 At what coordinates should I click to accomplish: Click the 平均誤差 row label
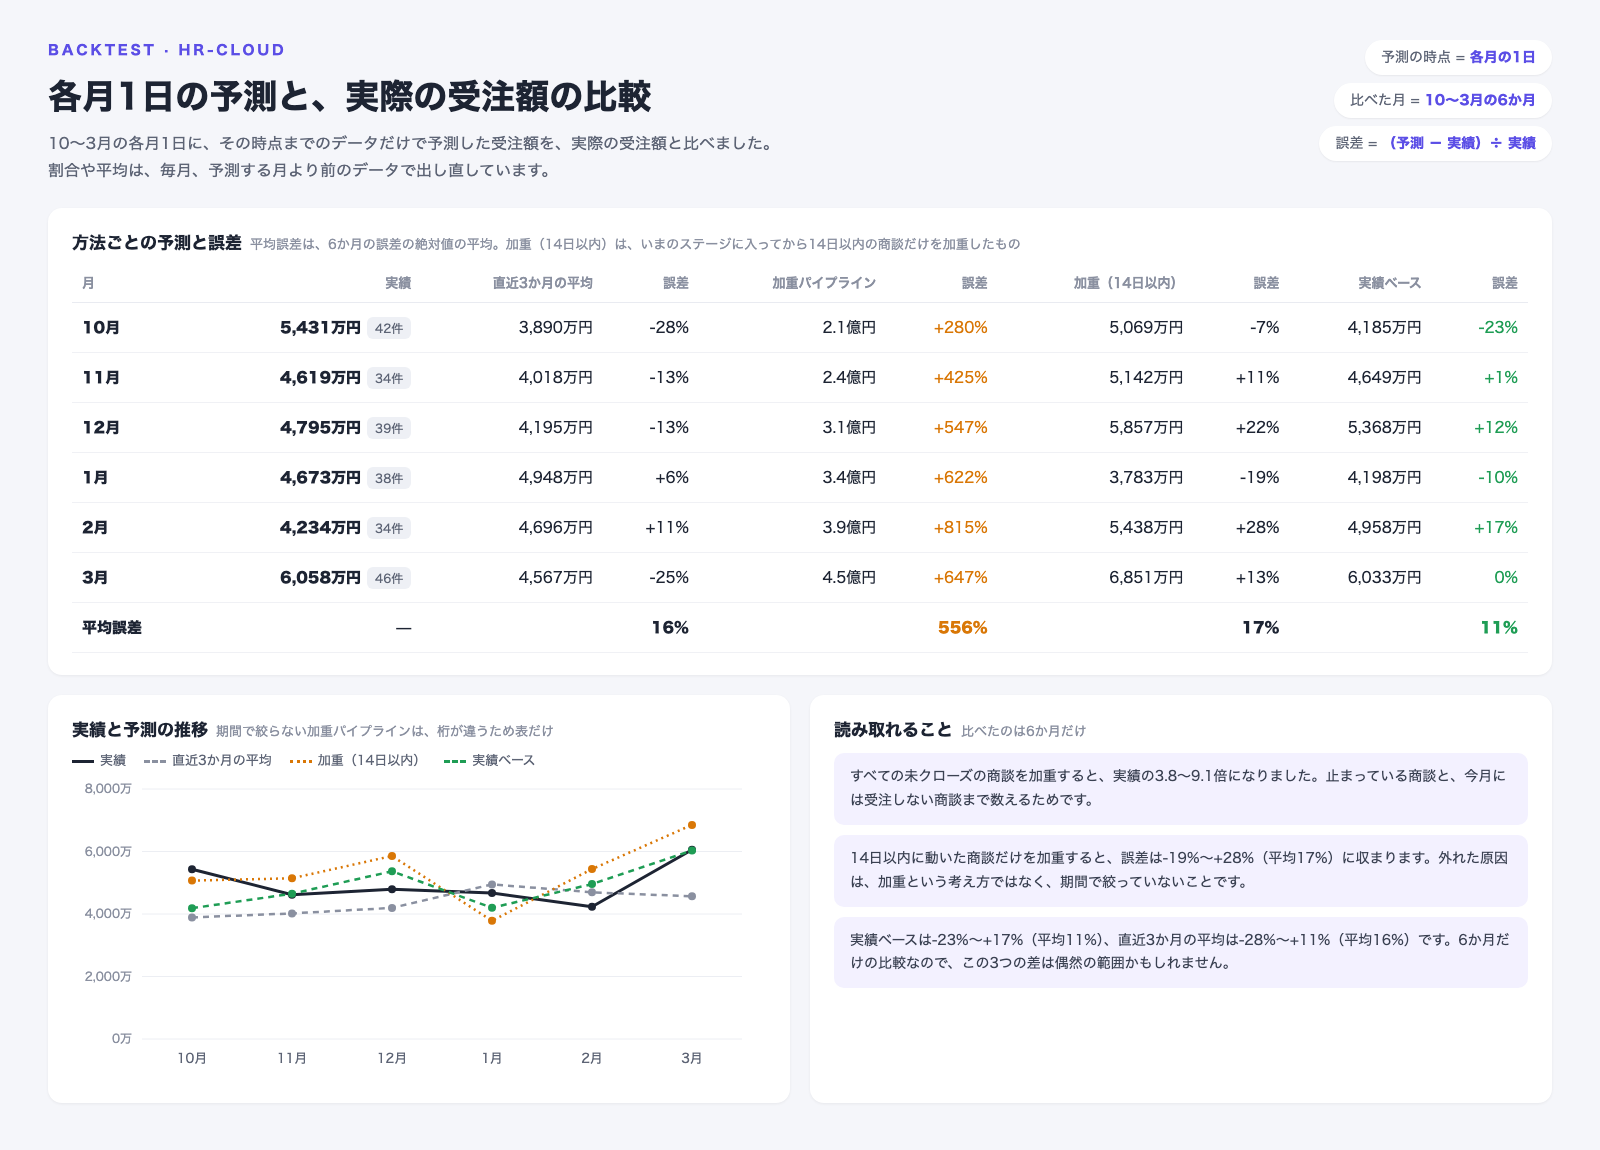(112, 628)
